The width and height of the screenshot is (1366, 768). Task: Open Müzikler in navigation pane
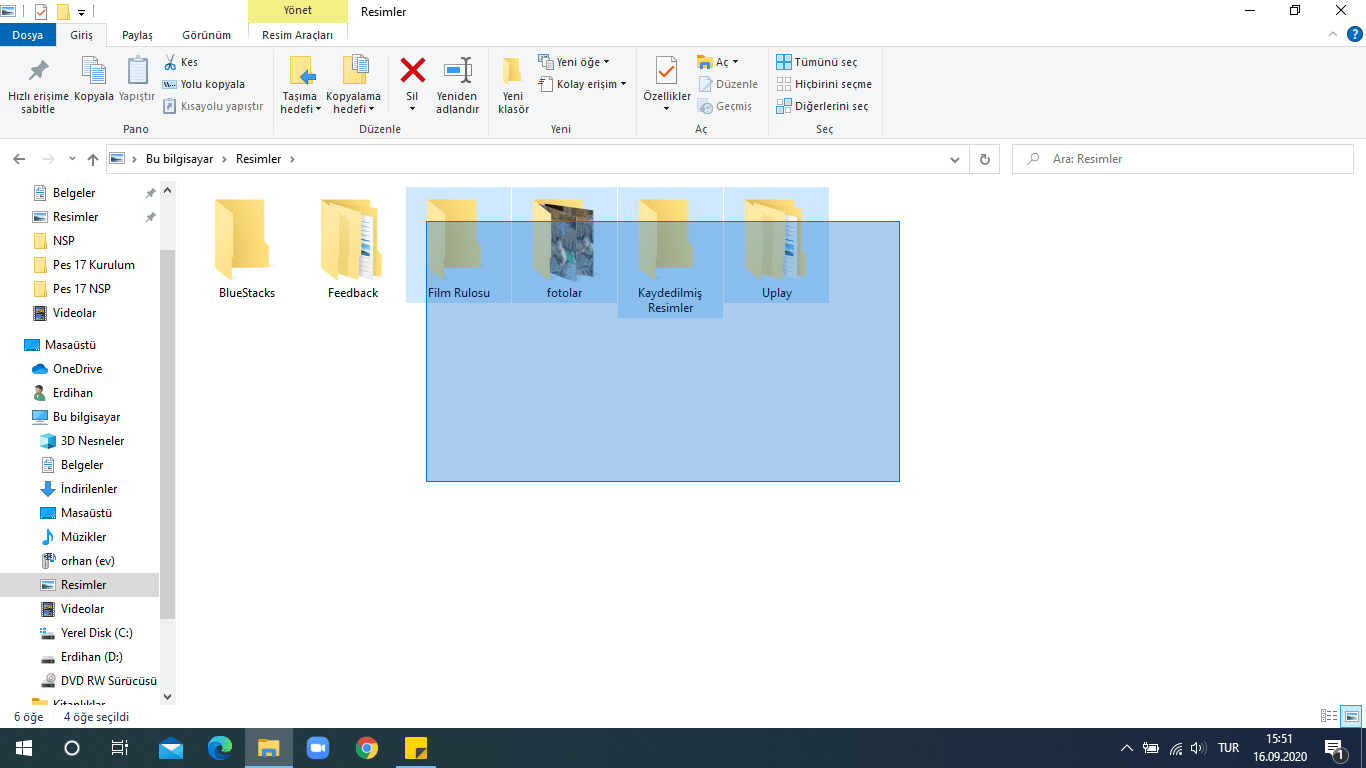coord(84,537)
